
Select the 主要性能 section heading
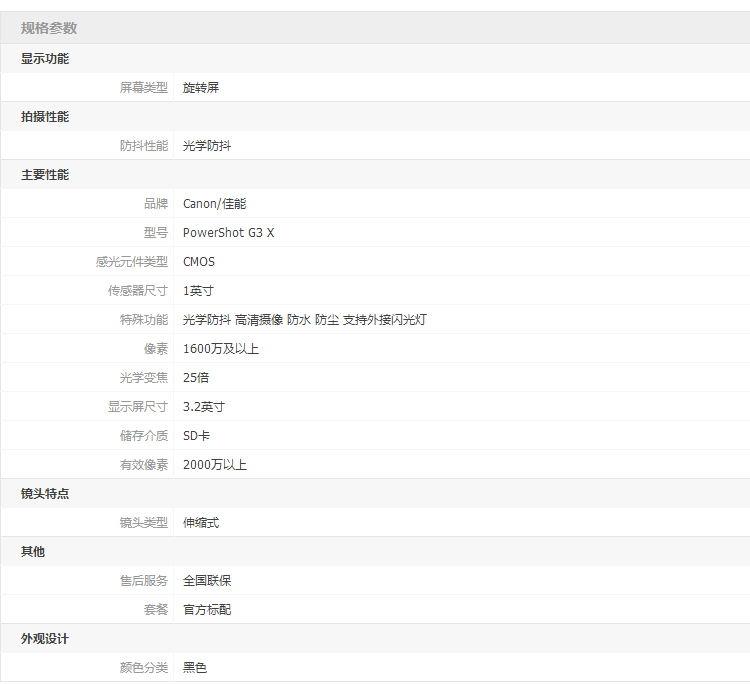45,175
